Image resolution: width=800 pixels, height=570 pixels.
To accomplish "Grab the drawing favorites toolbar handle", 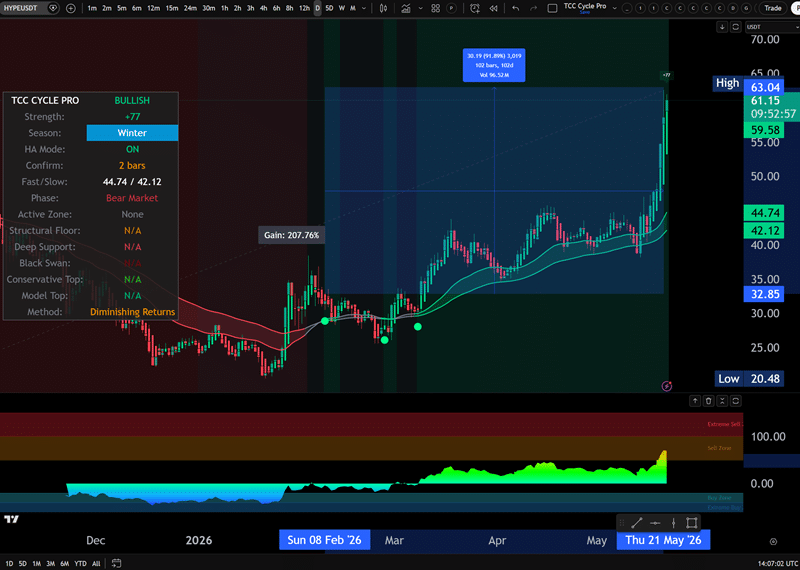I will [621, 523].
